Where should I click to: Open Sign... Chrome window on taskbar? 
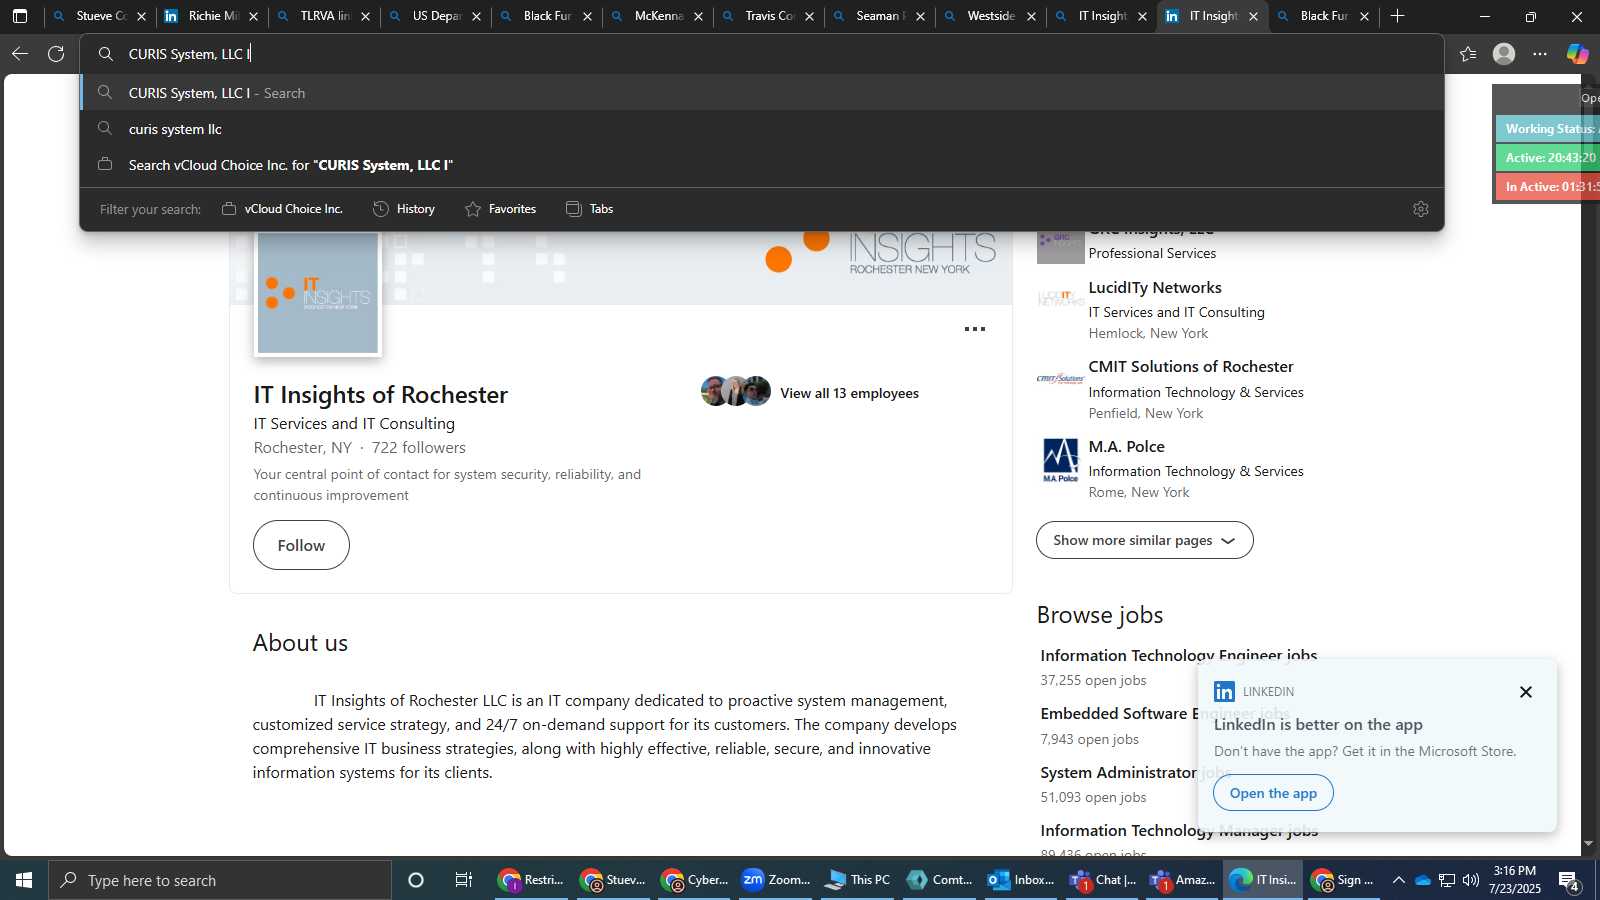1343,880
